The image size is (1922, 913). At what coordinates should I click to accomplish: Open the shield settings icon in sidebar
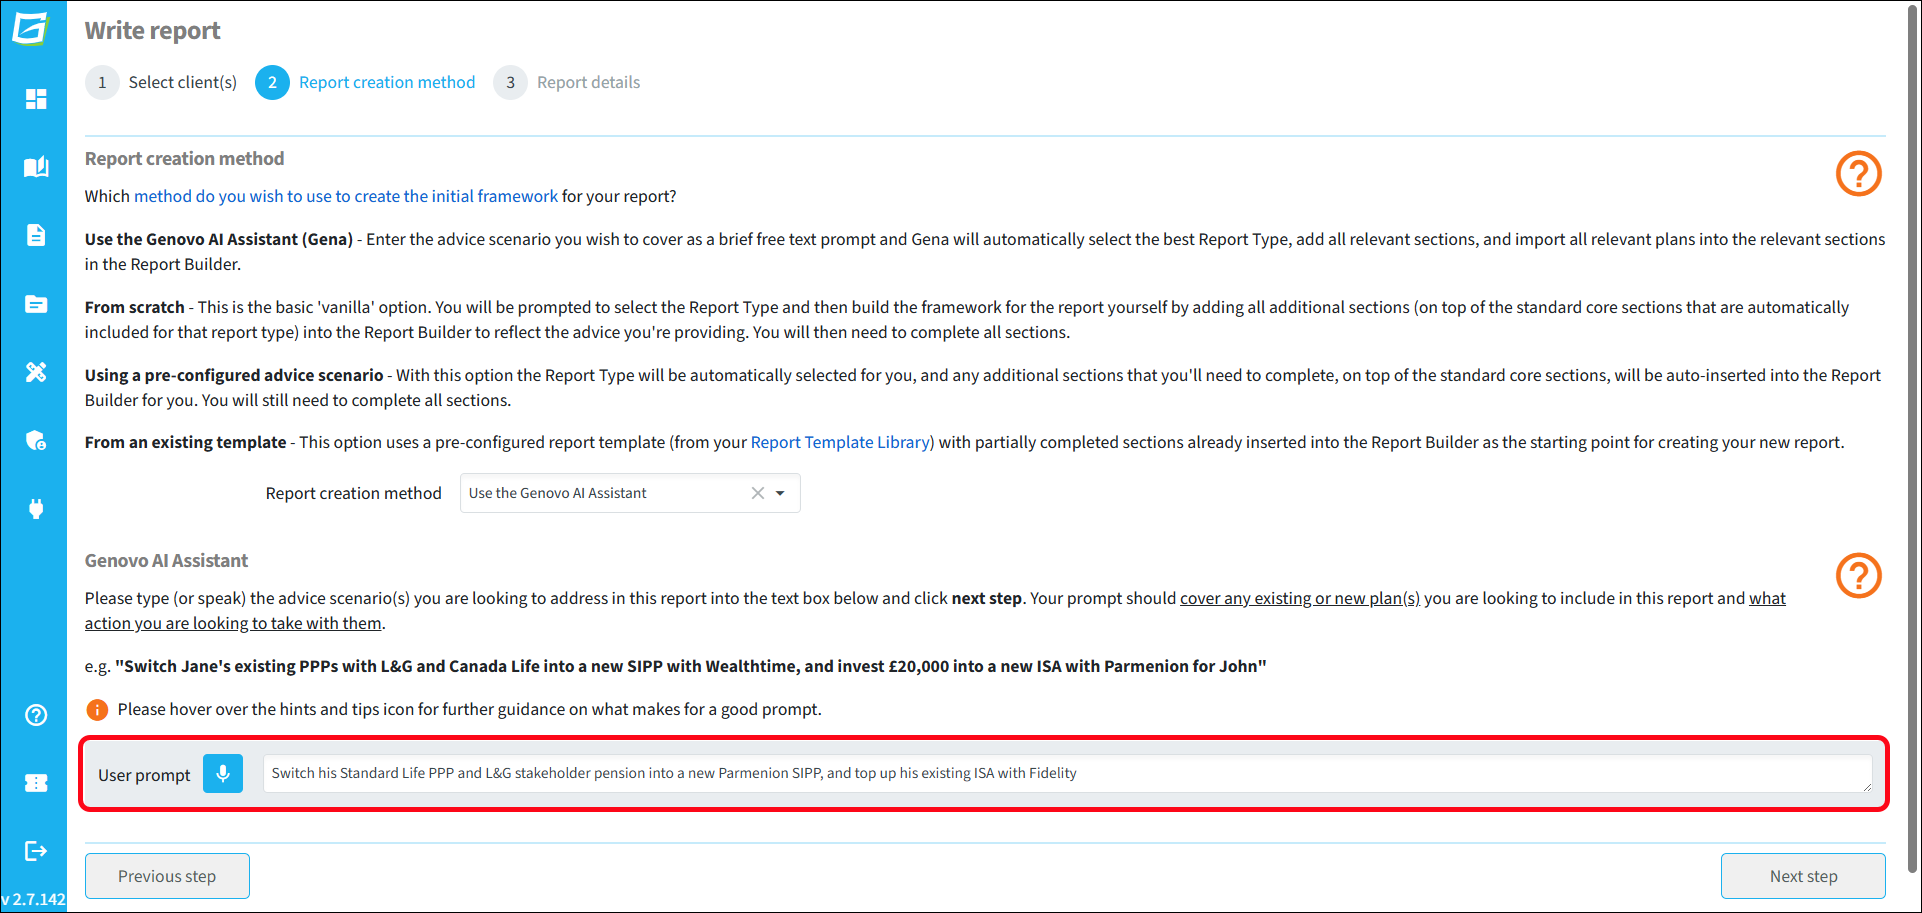pos(36,441)
